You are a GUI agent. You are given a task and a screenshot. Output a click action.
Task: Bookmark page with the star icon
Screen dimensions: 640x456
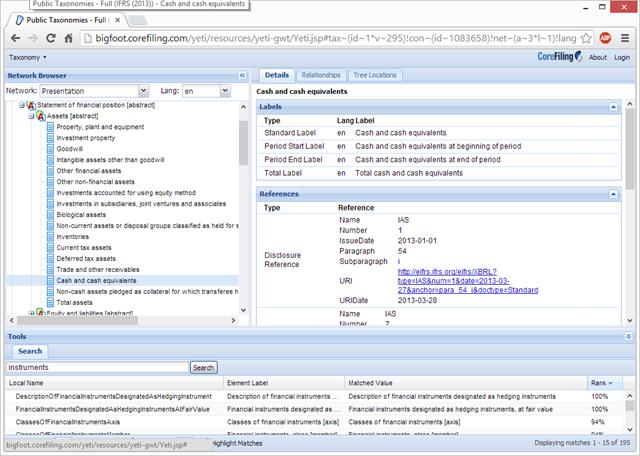586,38
